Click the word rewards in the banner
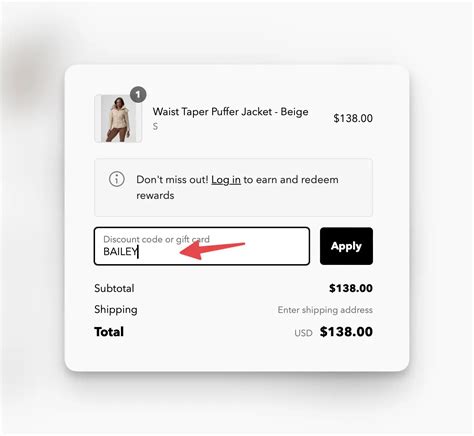Viewport: 474px width, 436px height. coord(155,195)
